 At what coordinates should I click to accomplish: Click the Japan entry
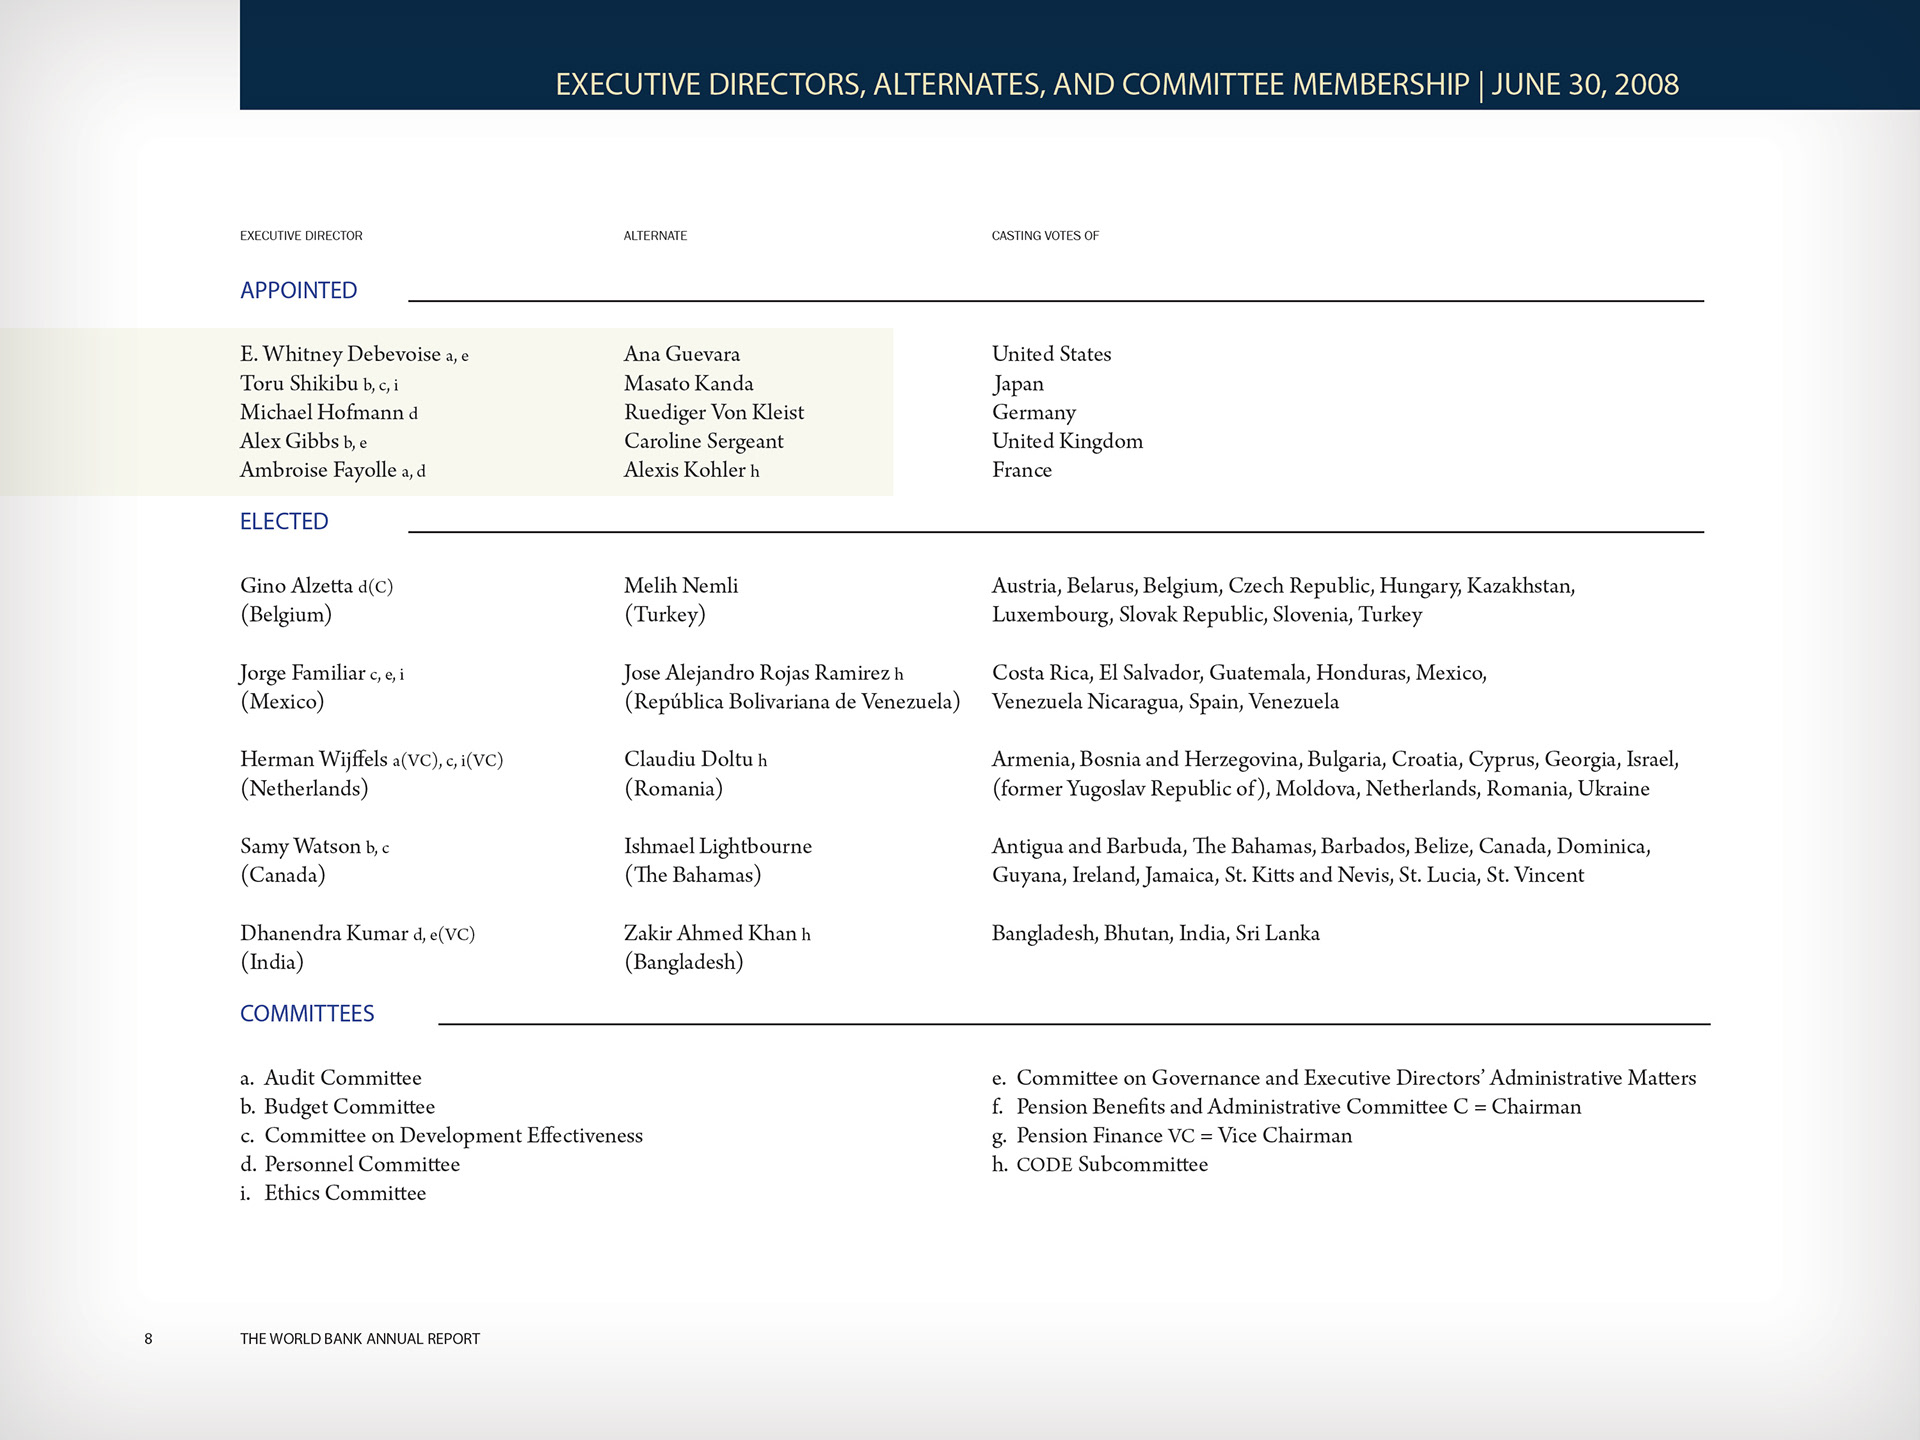point(1017,383)
